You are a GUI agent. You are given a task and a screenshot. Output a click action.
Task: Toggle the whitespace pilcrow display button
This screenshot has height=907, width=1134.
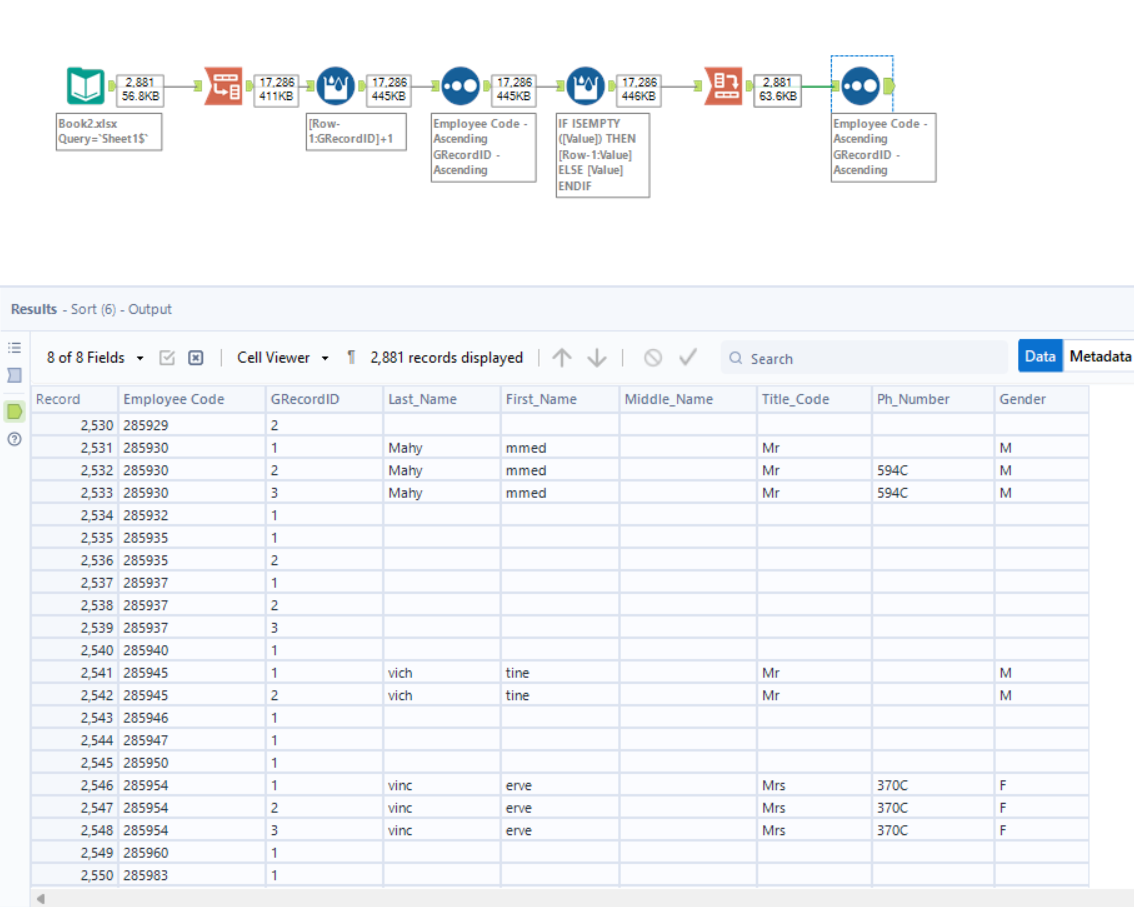click(x=351, y=358)
